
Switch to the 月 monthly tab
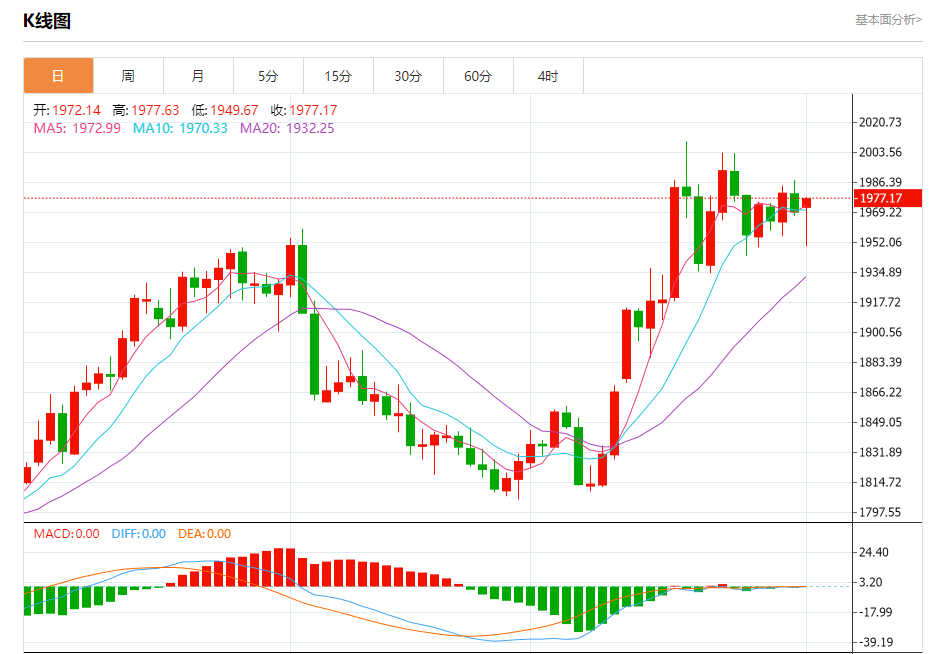(198, 76)
